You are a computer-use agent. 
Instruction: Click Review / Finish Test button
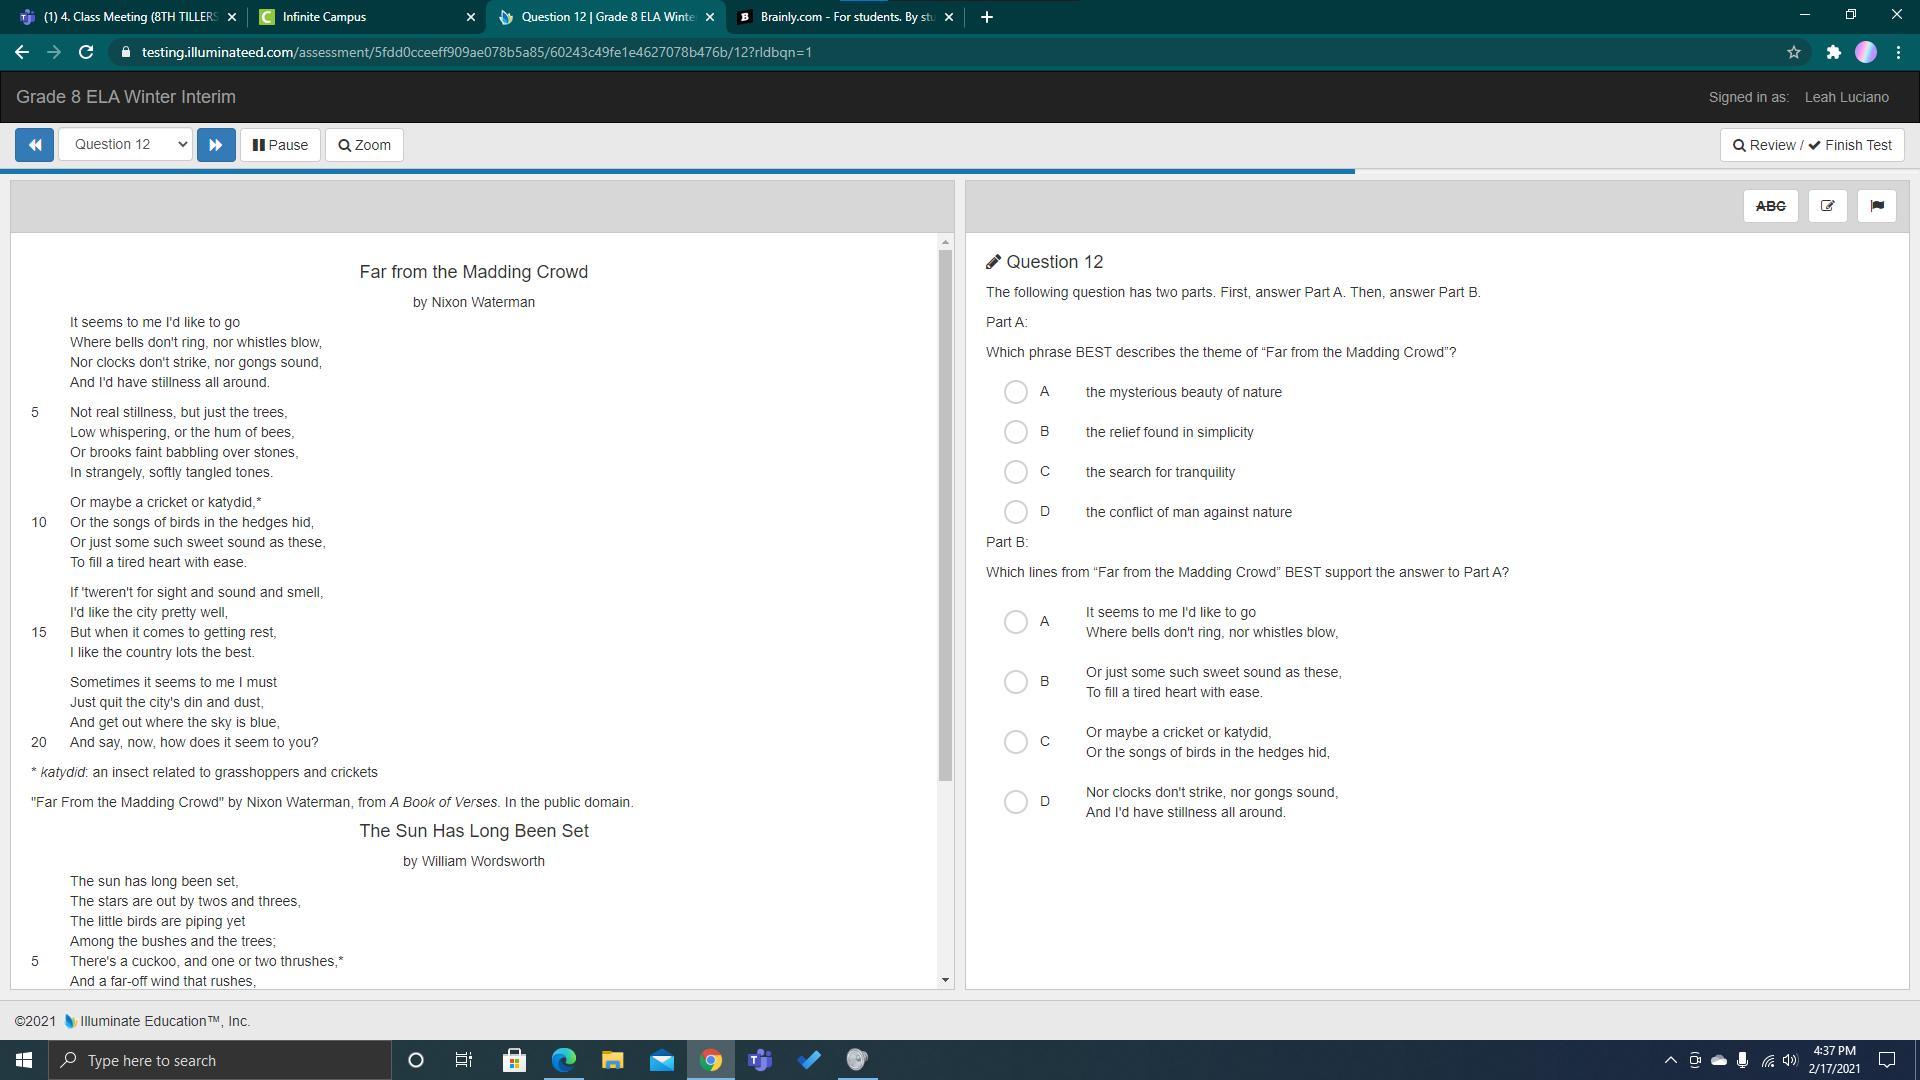pos(1811,145)
